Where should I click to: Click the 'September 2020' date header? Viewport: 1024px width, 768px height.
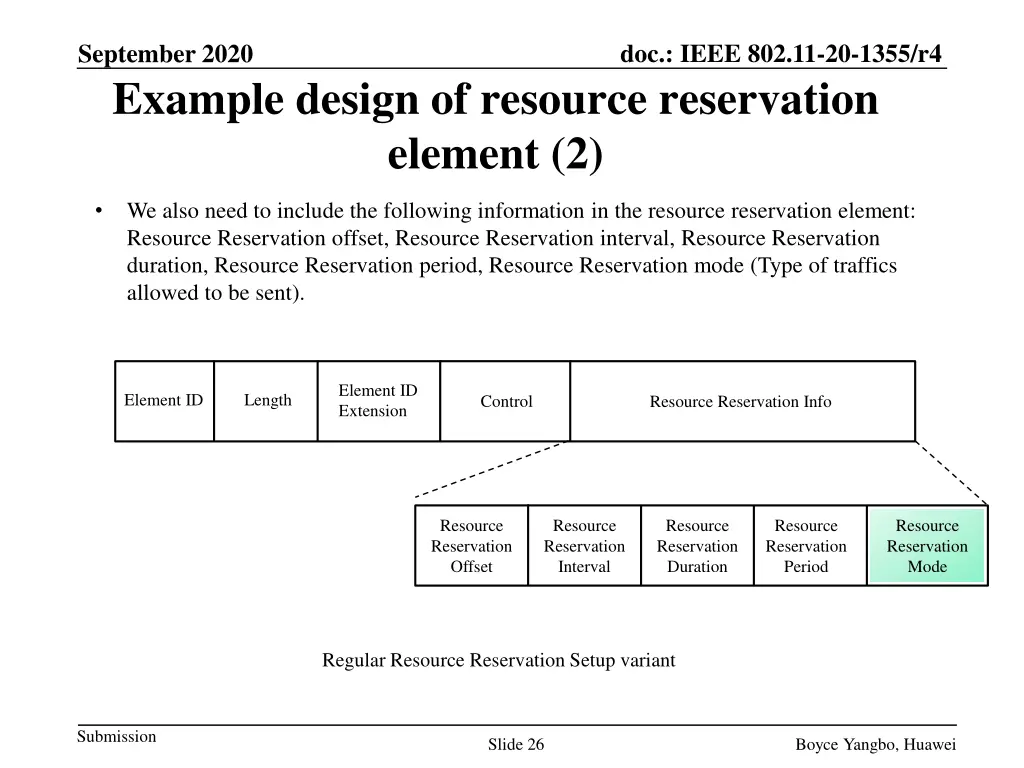point(165,54)
